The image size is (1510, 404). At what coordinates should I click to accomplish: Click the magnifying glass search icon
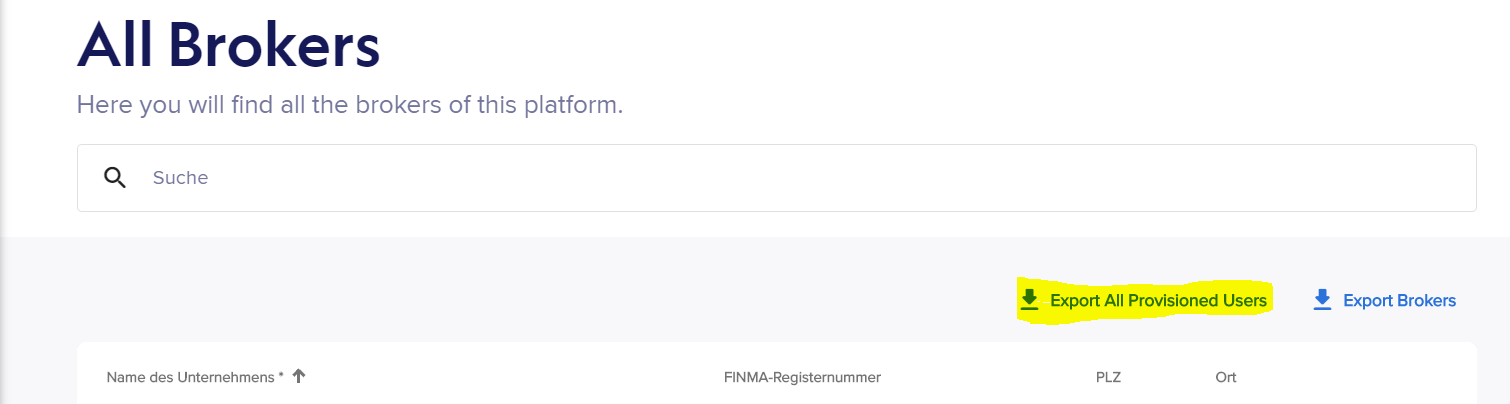point(115,178)
